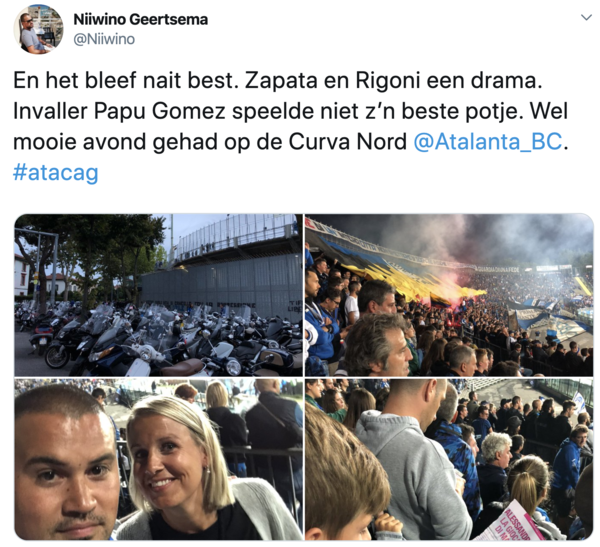Open the crowd in stands photo
The width and height of the screenshot is (600, 547).
coord(449,459)
